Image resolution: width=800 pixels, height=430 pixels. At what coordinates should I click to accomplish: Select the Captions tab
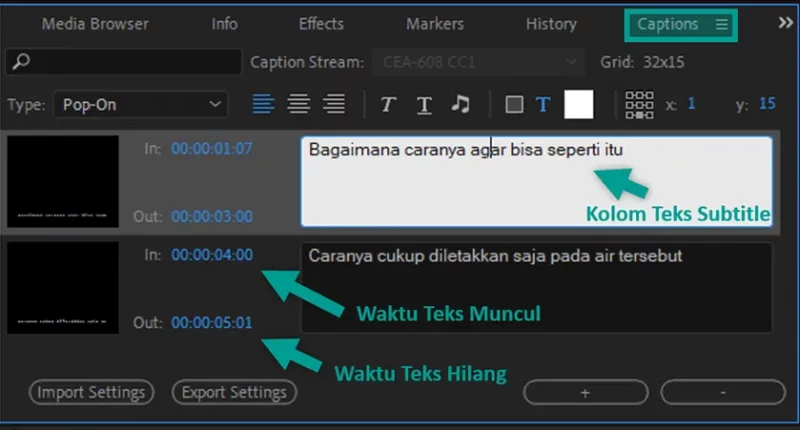point(667,24)
